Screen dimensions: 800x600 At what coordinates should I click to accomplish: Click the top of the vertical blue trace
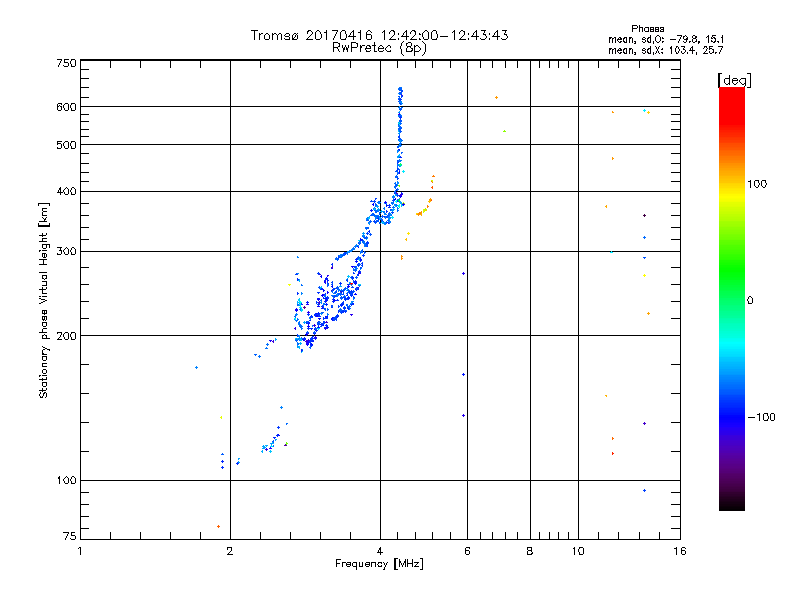(x=401, y=89)
